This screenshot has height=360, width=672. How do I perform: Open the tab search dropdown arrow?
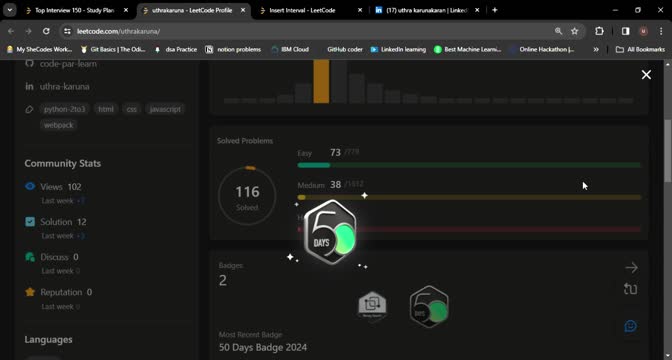point(9,10)
